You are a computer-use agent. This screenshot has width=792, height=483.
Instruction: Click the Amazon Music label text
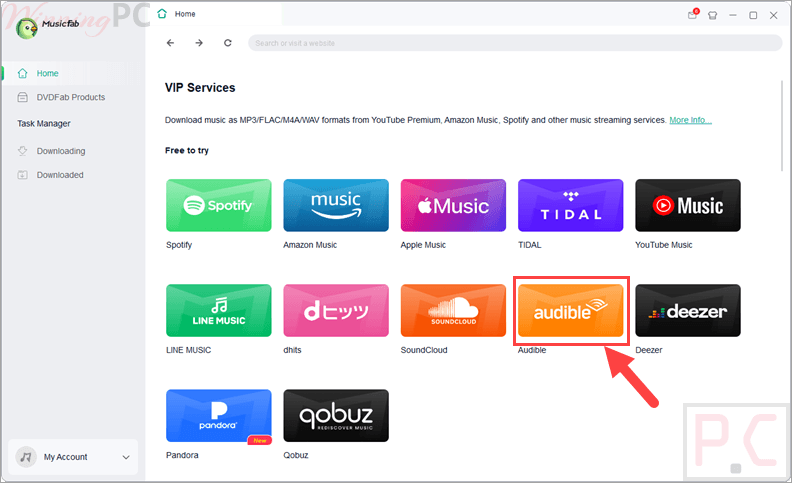pos(310,245)
